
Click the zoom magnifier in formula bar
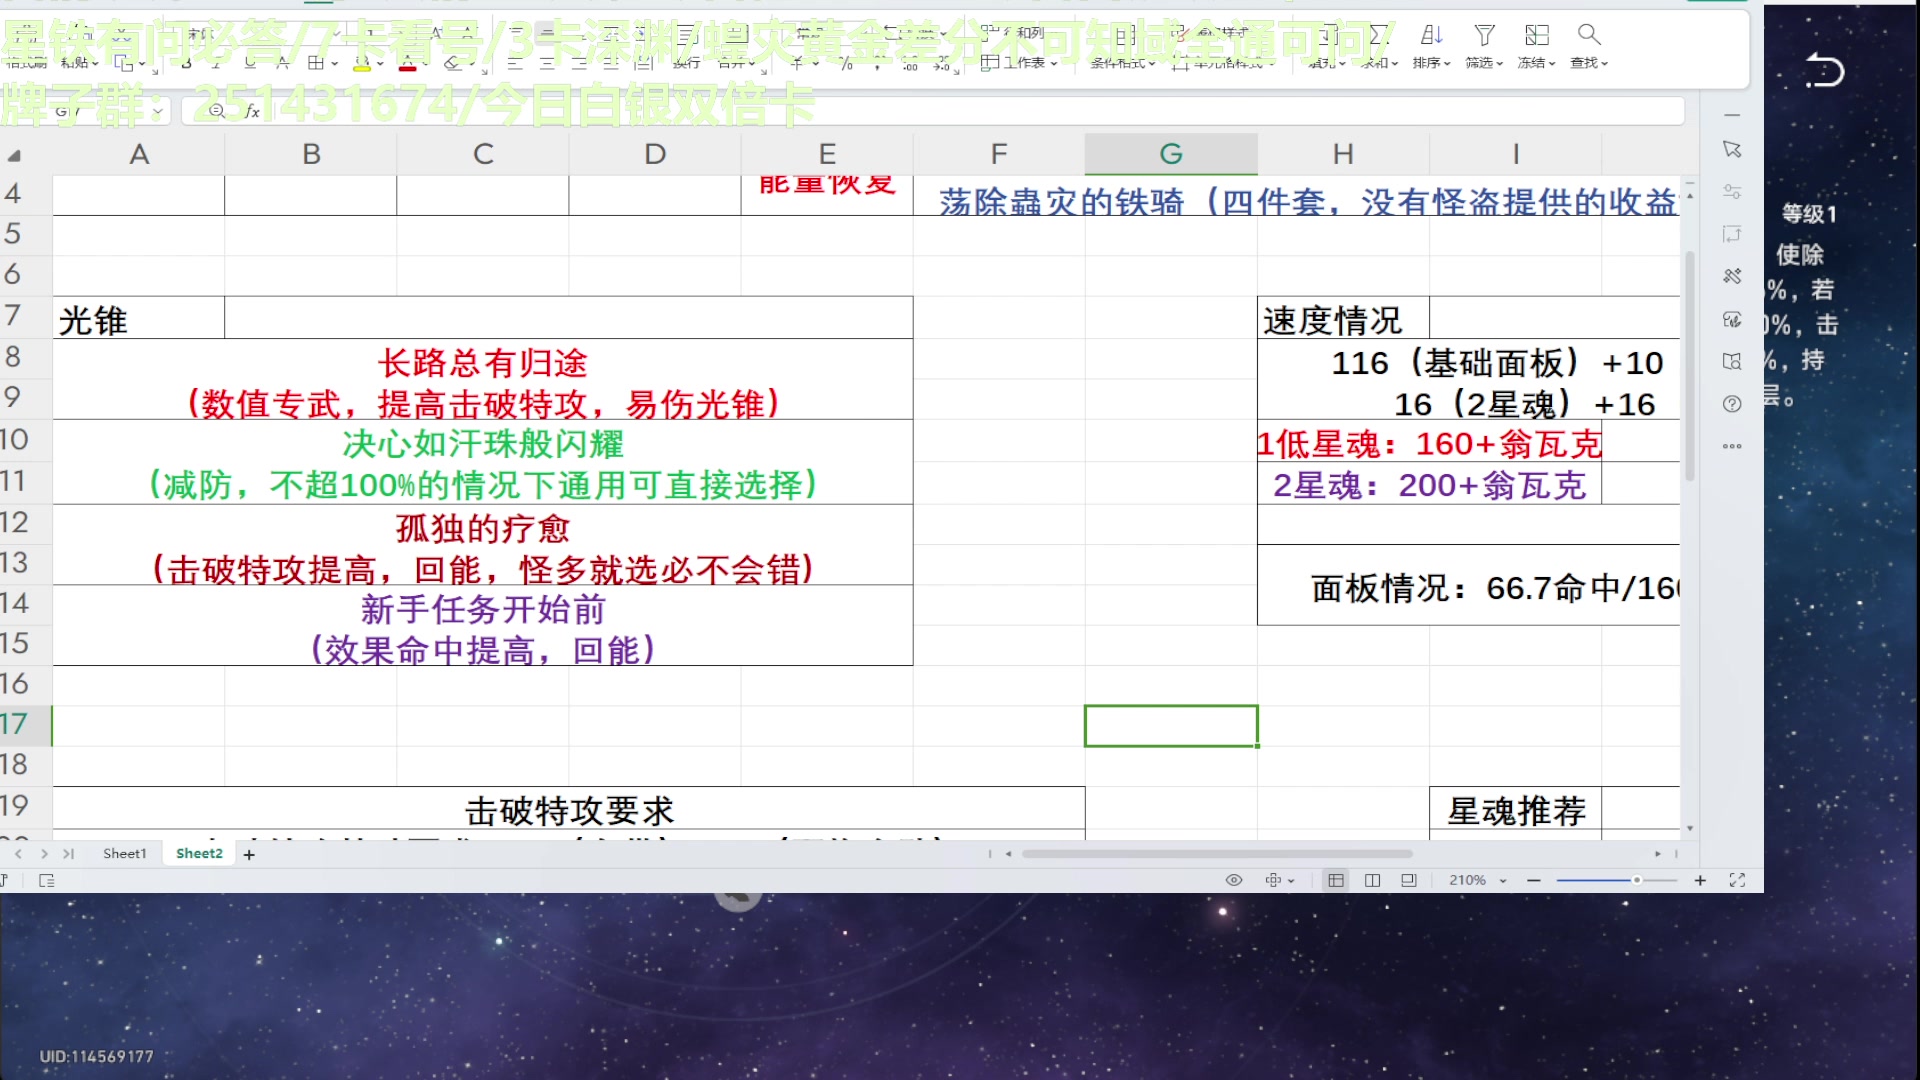[217, 111]
